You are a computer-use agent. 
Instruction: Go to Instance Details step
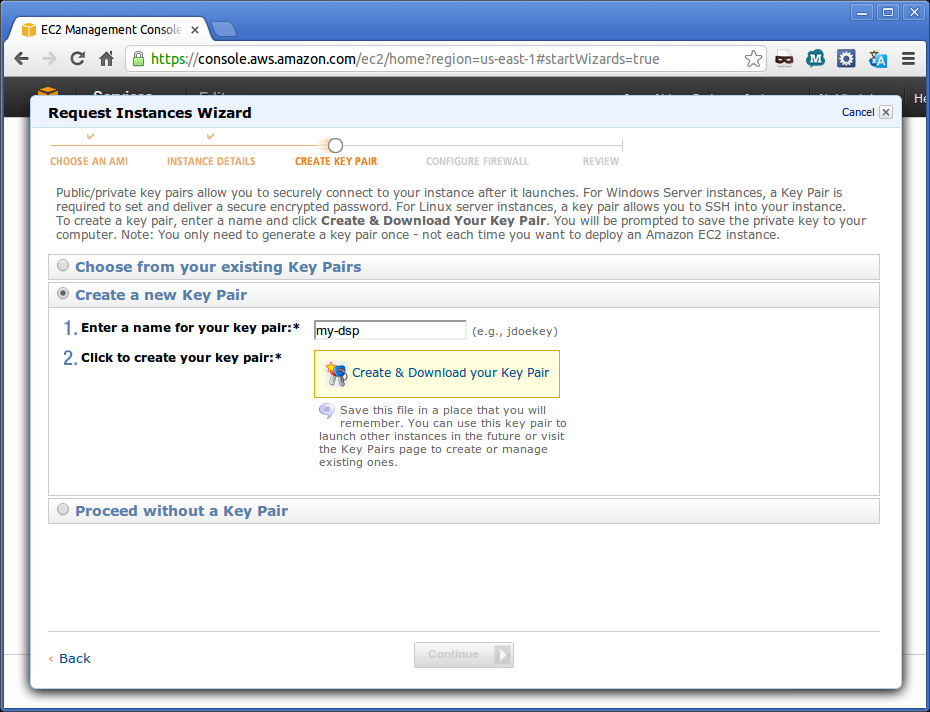(211, 161)
